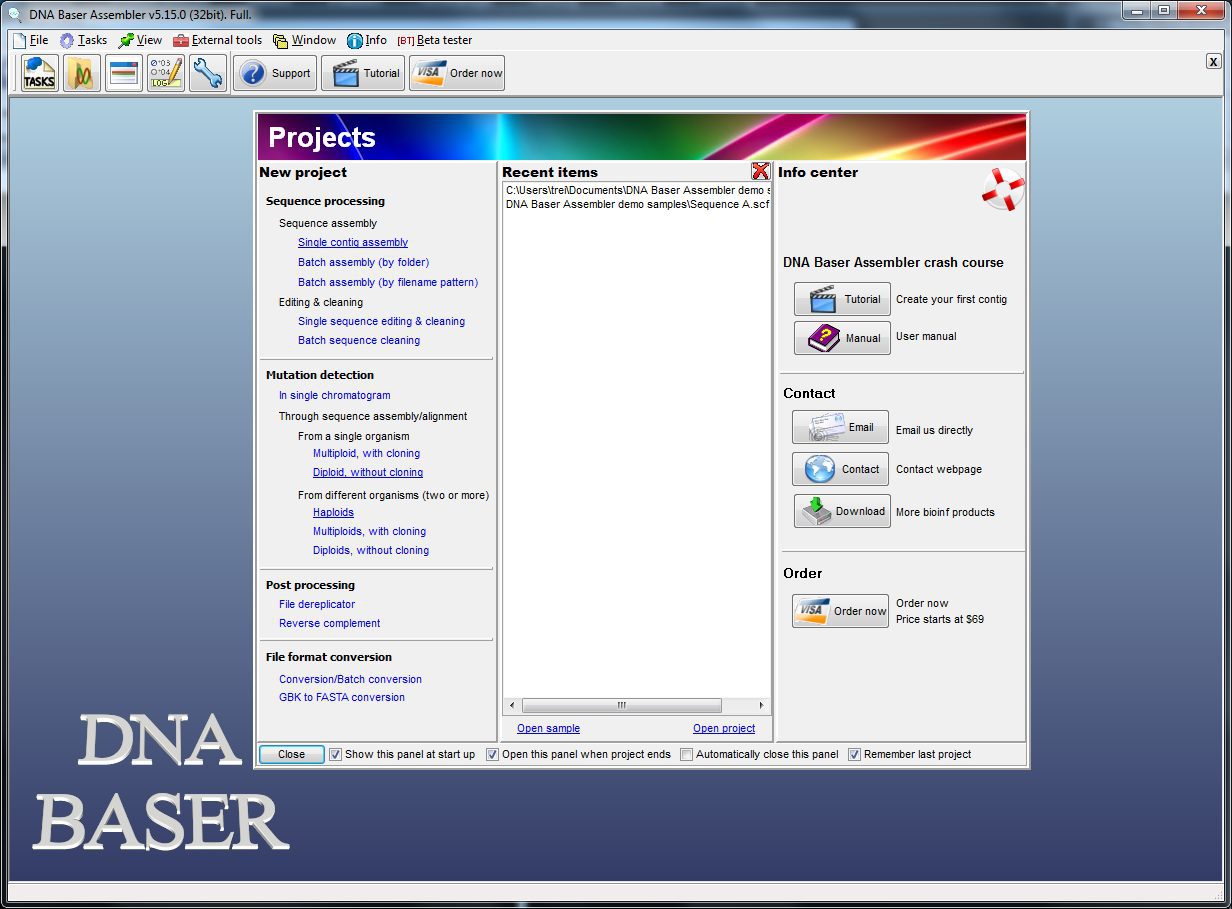Open the Window menu

304,40
